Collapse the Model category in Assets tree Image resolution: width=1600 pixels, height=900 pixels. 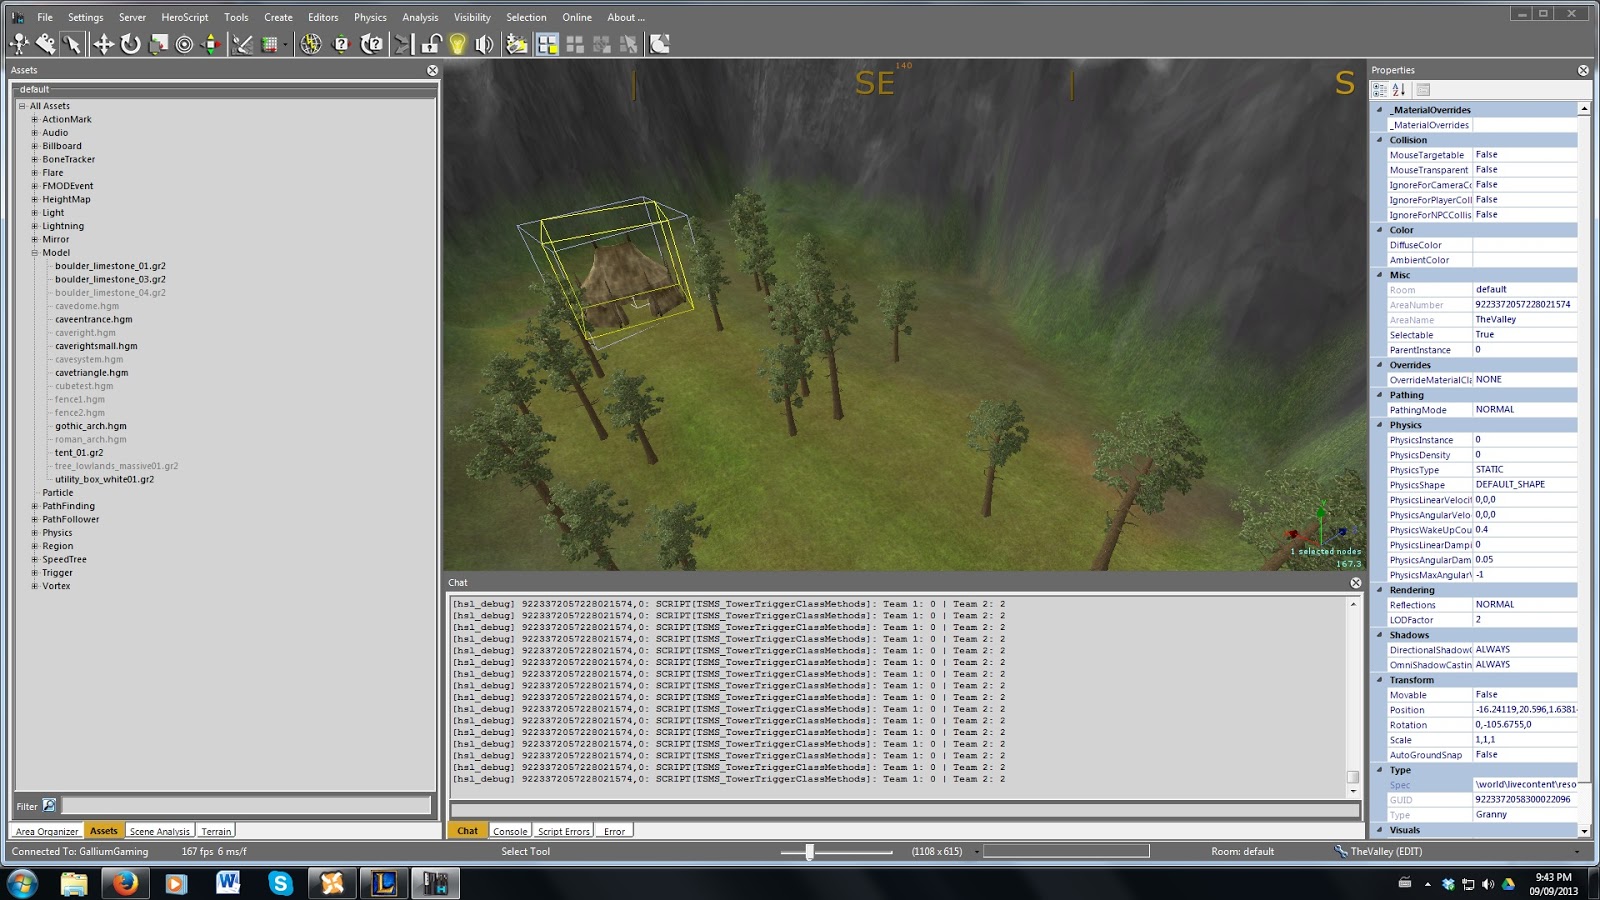click(x=36, y=252)
